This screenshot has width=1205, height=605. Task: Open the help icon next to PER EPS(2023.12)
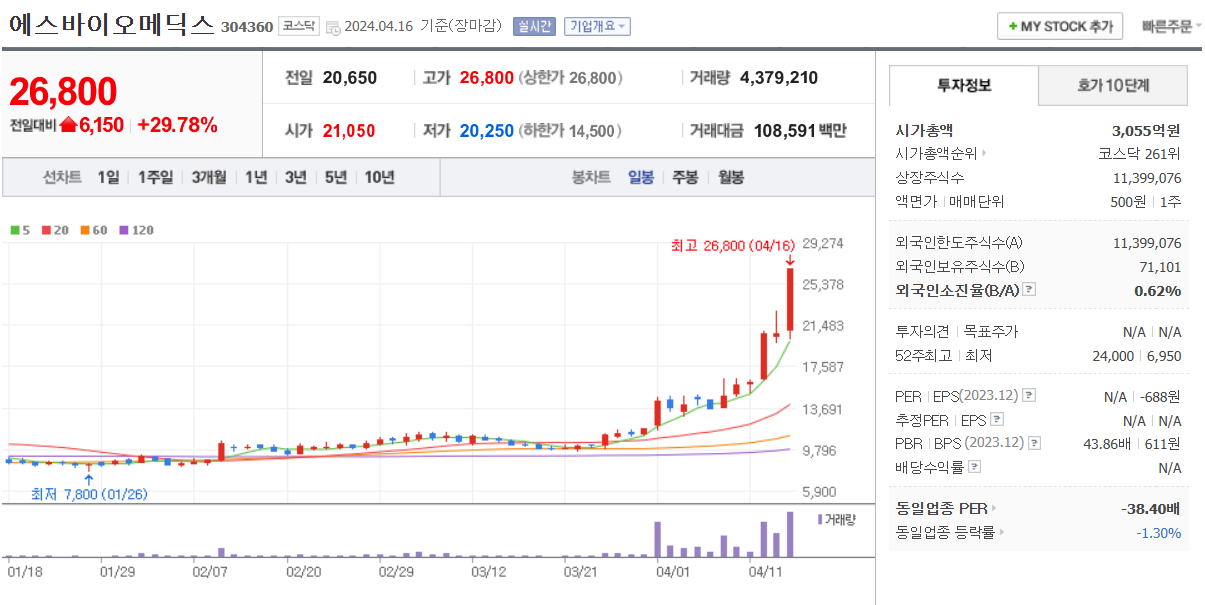1029,396
